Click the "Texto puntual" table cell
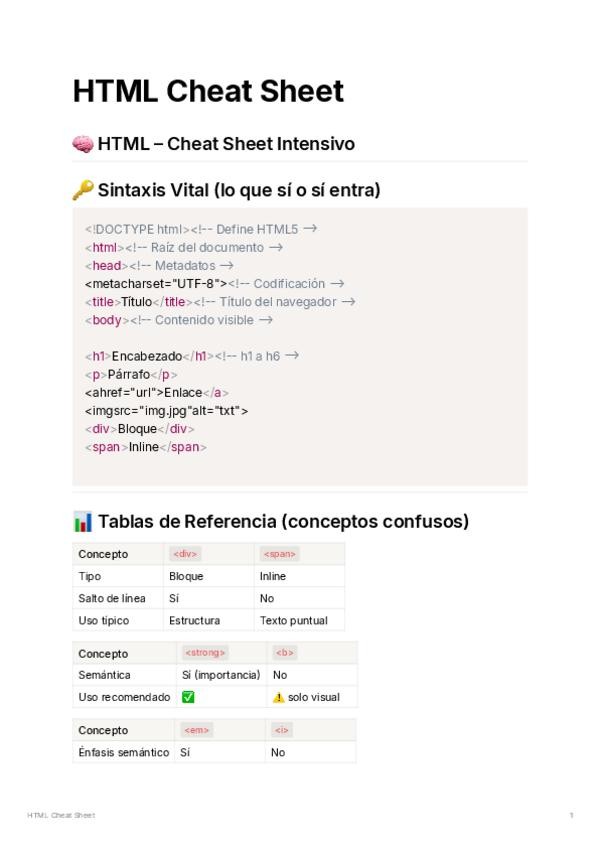Viewport: 600px width, 848px height. coord(293,620)
